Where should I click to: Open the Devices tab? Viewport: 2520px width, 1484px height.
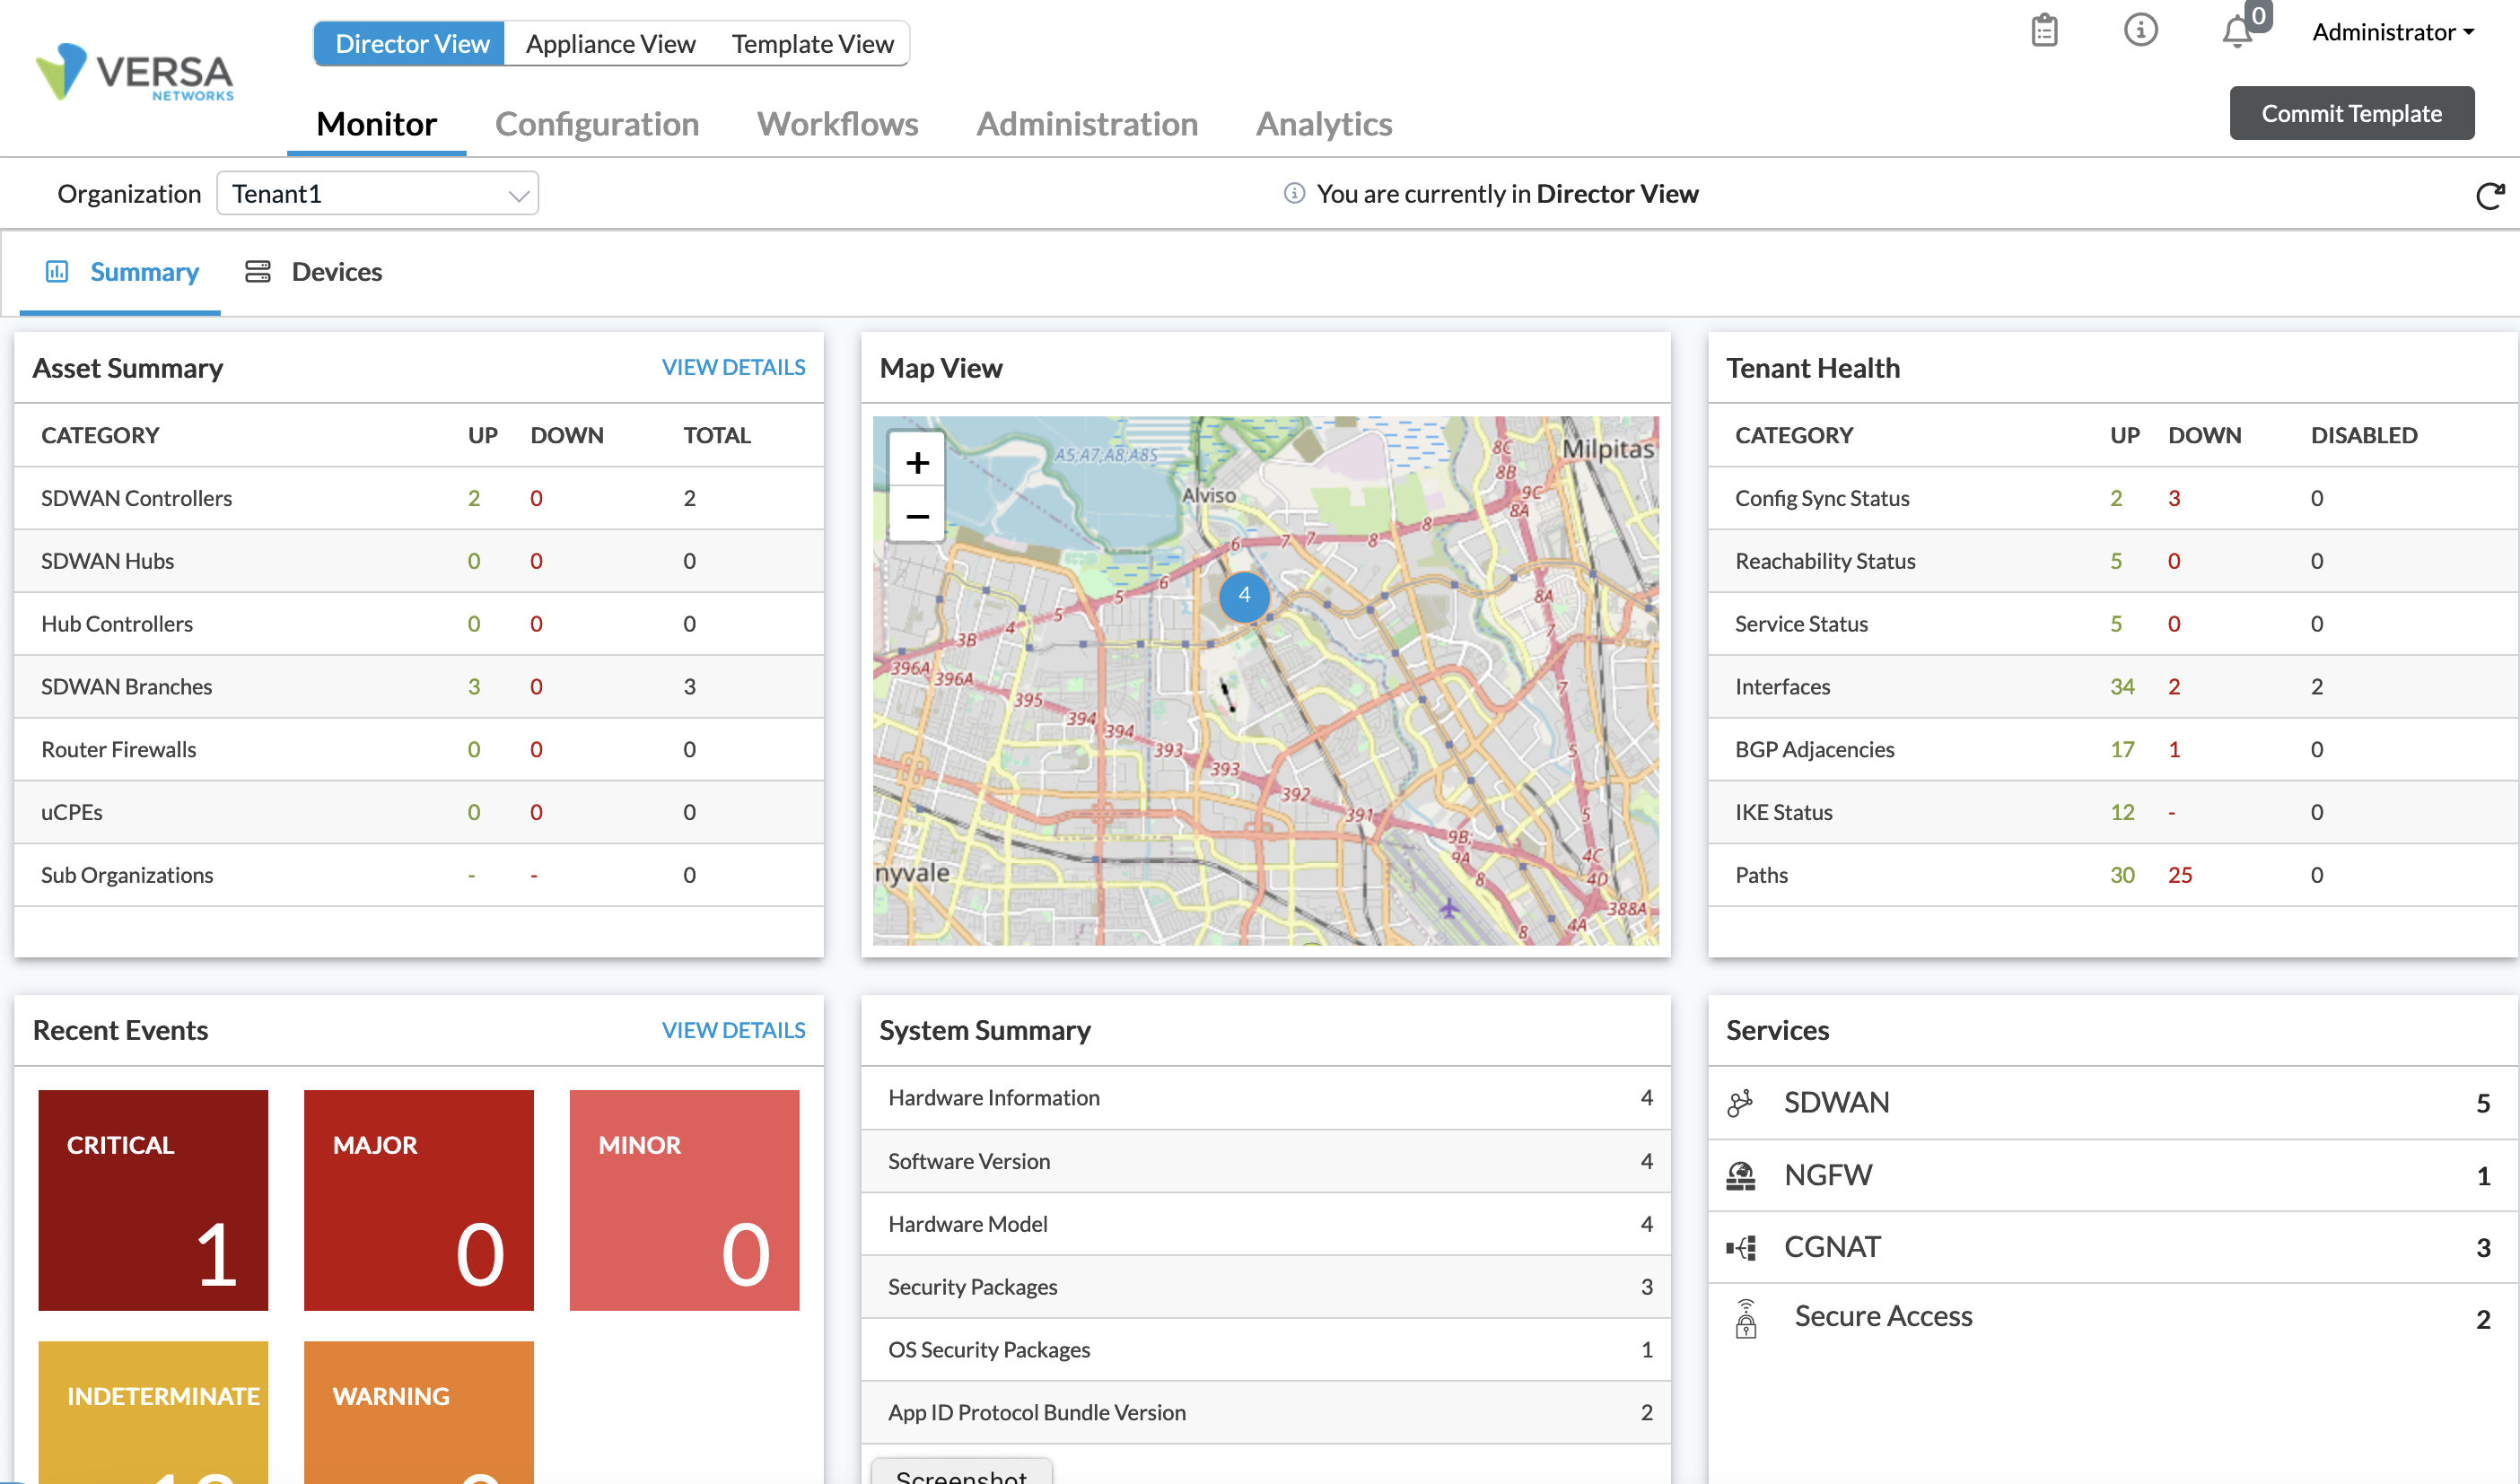click(314, 272)
